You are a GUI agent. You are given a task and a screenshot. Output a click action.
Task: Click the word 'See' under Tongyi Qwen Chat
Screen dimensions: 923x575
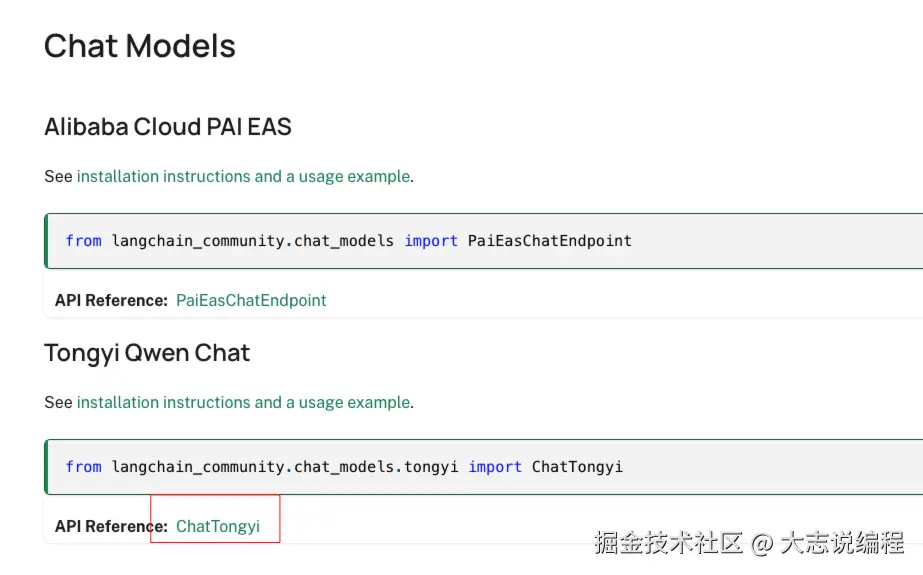point(58,402)
